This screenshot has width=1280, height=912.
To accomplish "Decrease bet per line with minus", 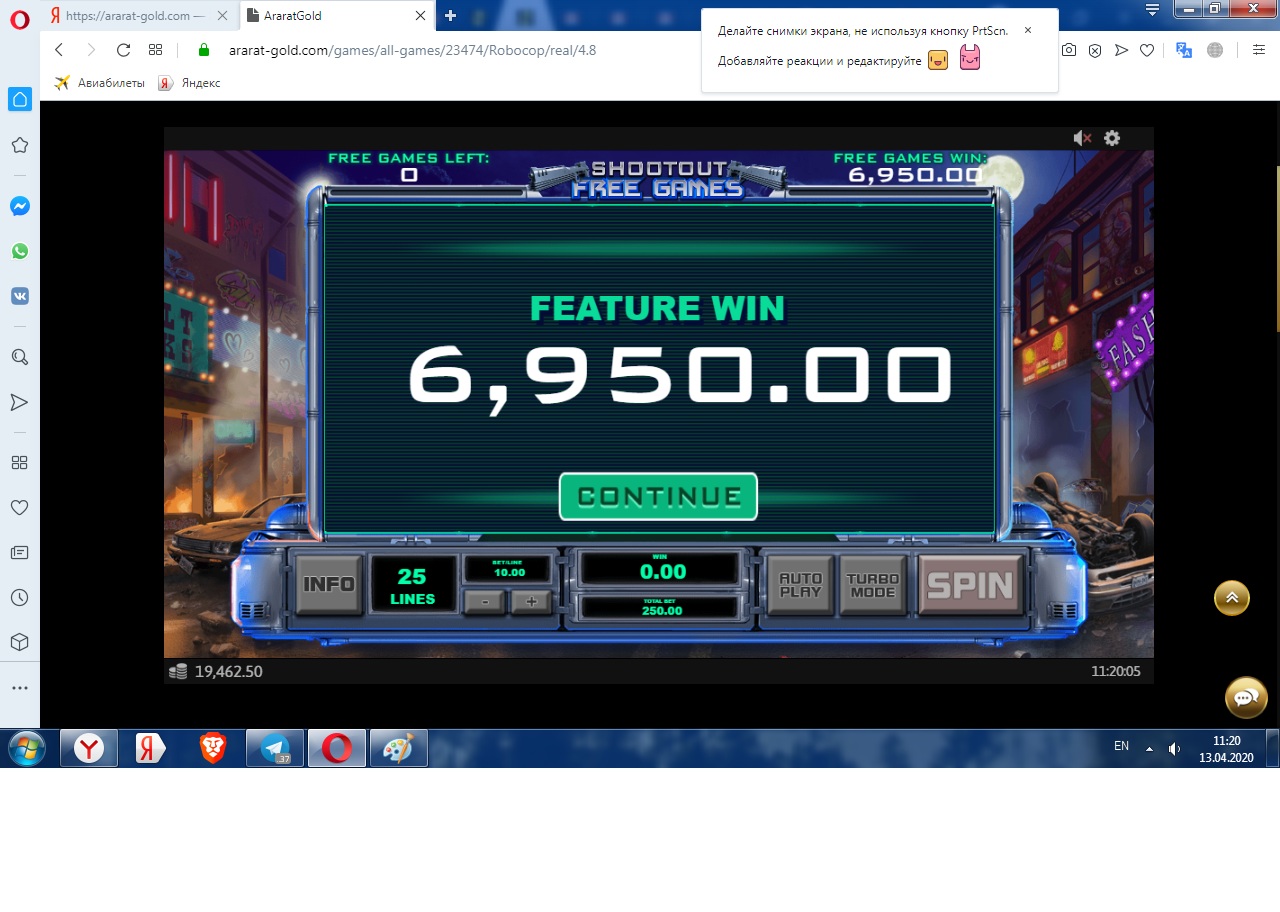I will pyautogui.click(x=486, y=602).
